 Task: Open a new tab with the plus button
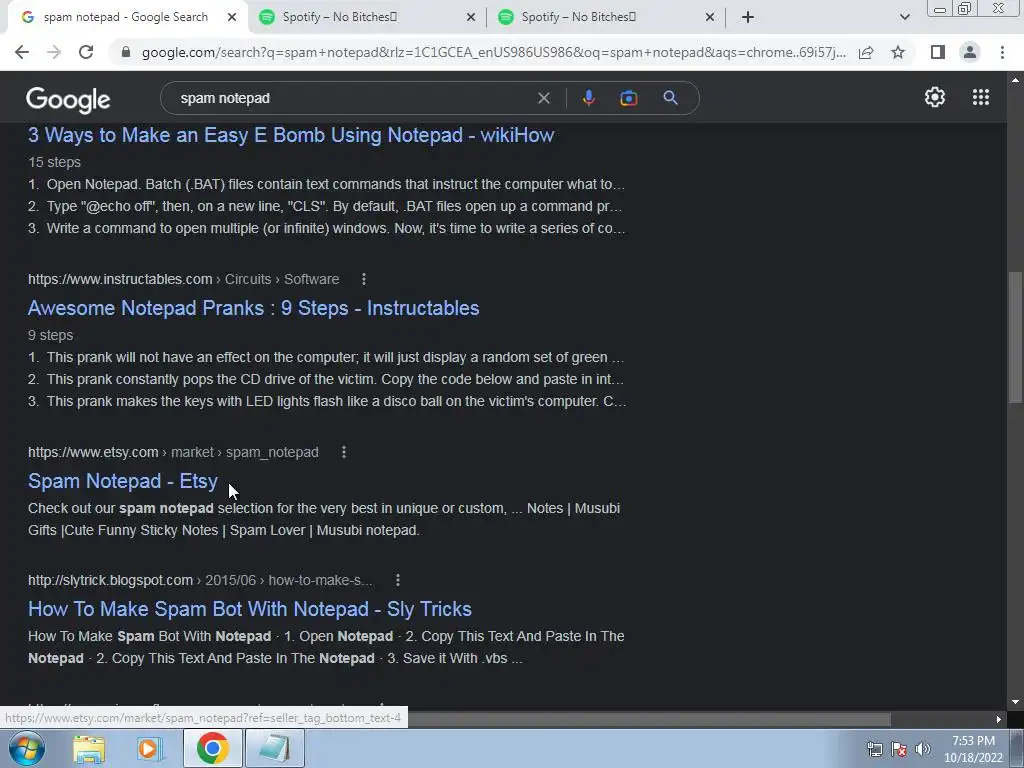748,17
